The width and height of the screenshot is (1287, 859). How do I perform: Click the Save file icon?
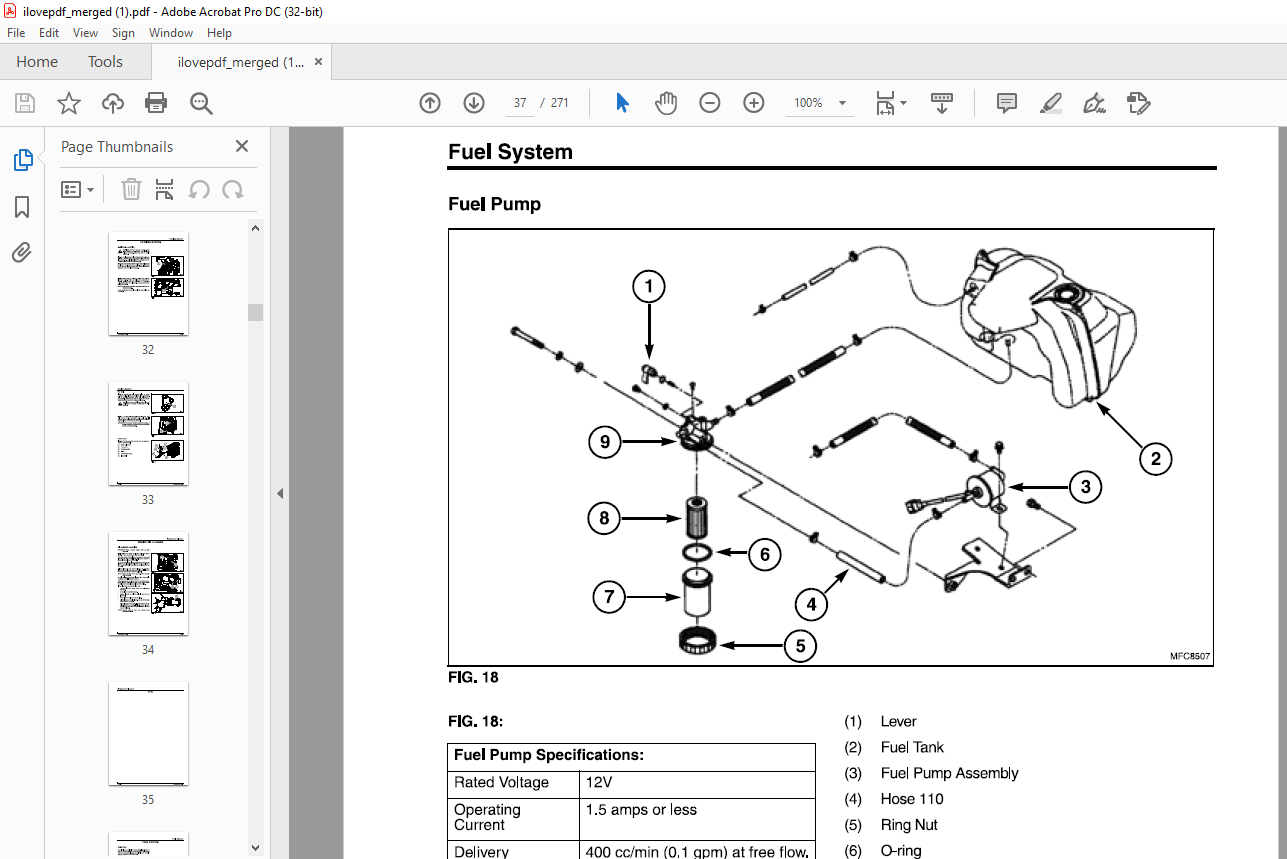tap(25, 103)
